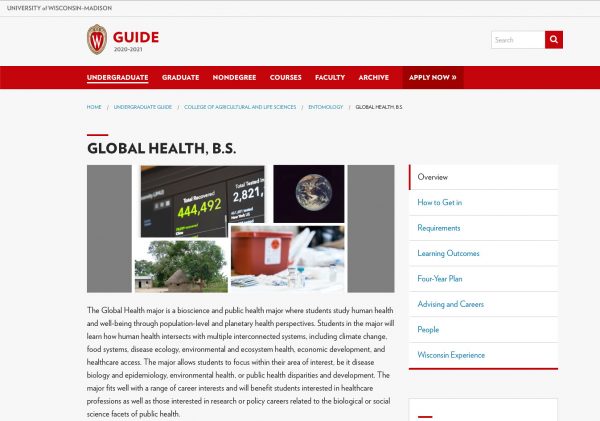Open the Faculty navigation item
Screen dimensions: 600x421
coord(330,77)
